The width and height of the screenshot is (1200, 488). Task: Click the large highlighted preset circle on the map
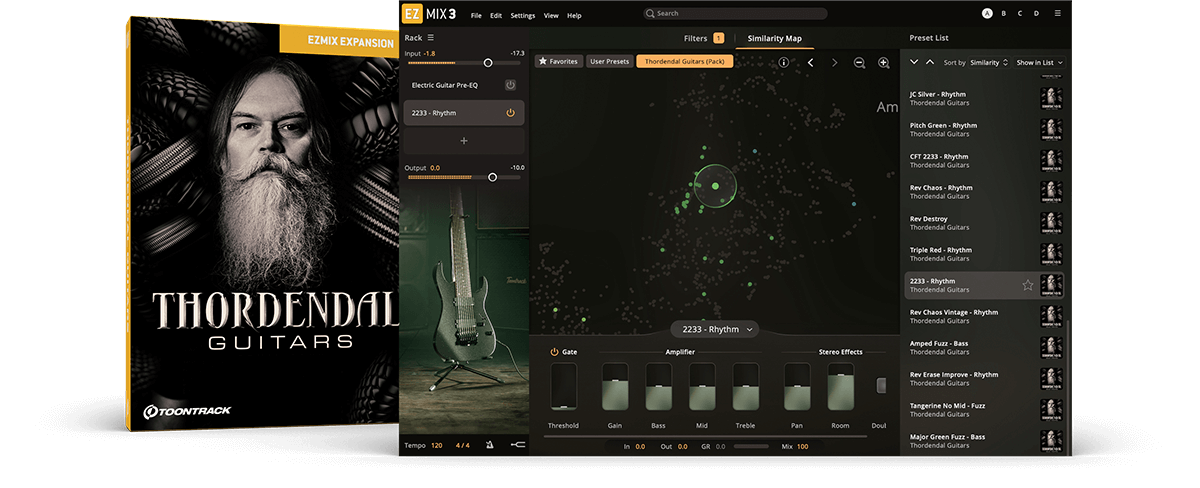pos(715,185)
